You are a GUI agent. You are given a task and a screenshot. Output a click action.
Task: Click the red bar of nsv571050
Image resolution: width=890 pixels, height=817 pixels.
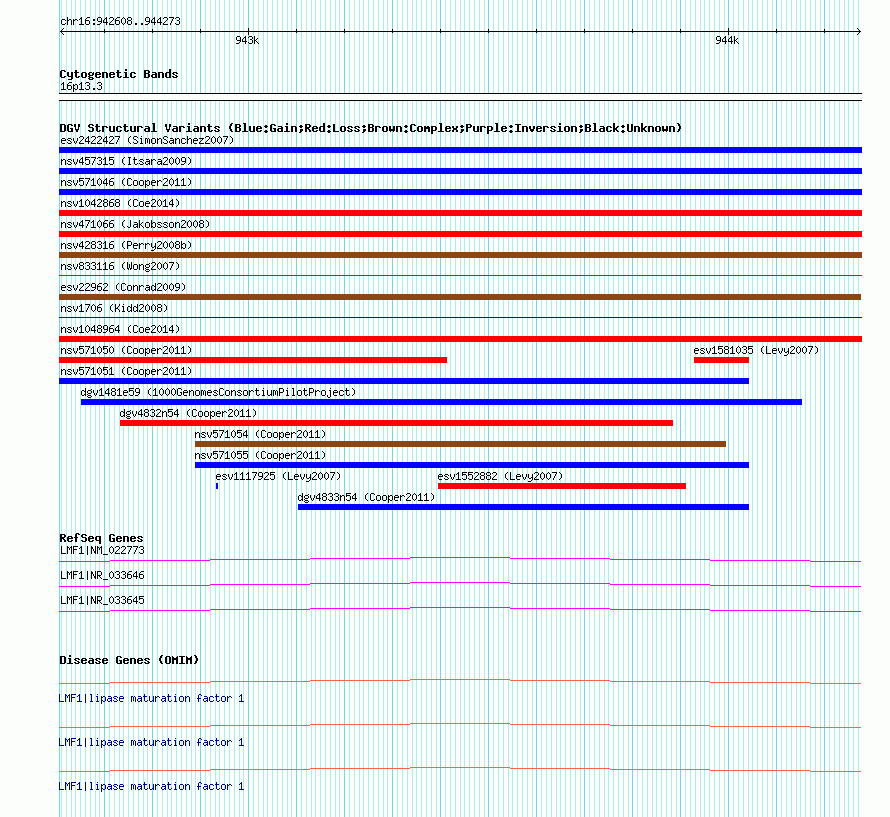253,360
